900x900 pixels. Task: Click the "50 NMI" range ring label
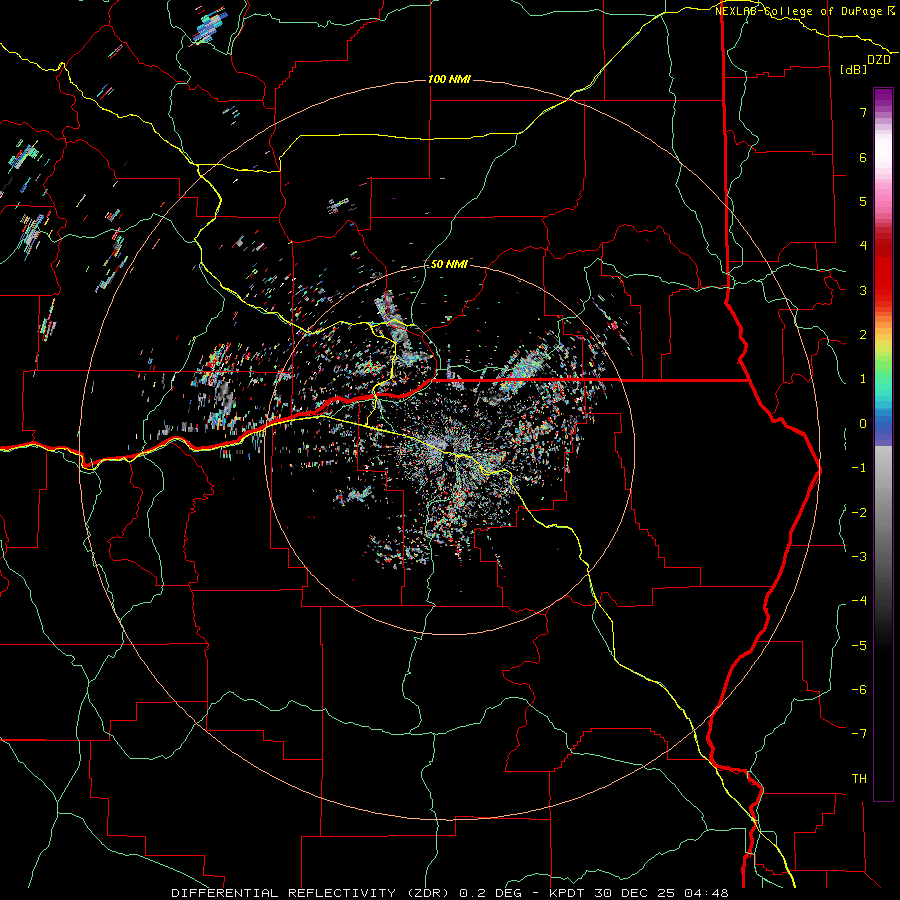[x=449, y=264]
